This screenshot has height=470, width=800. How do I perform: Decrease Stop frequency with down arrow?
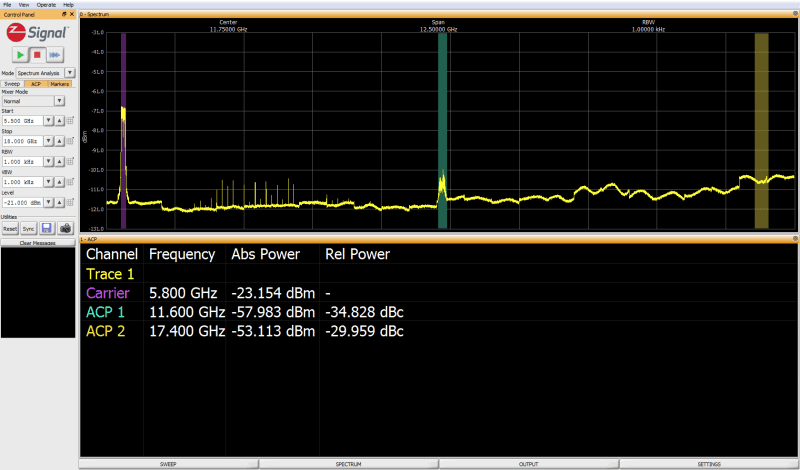click(x=48, y=141)
